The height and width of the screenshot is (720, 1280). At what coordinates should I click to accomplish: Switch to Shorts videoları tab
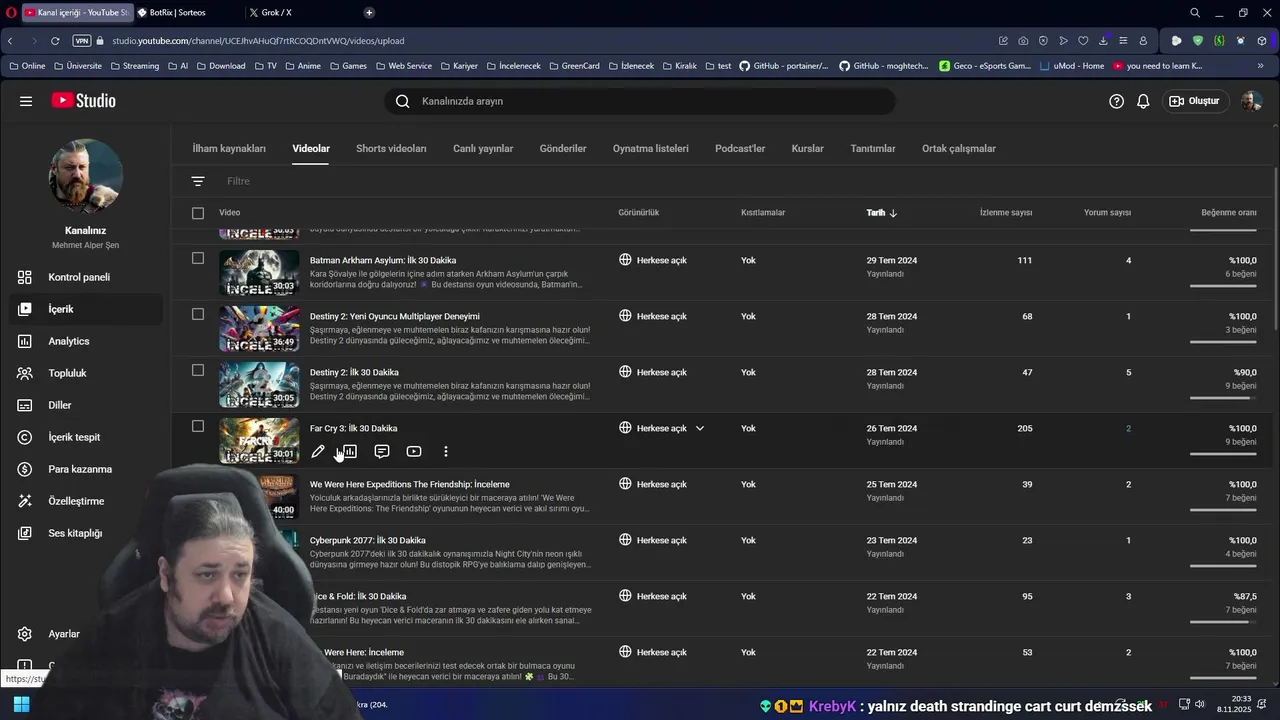pyautogui.click(x=391, y=148)
